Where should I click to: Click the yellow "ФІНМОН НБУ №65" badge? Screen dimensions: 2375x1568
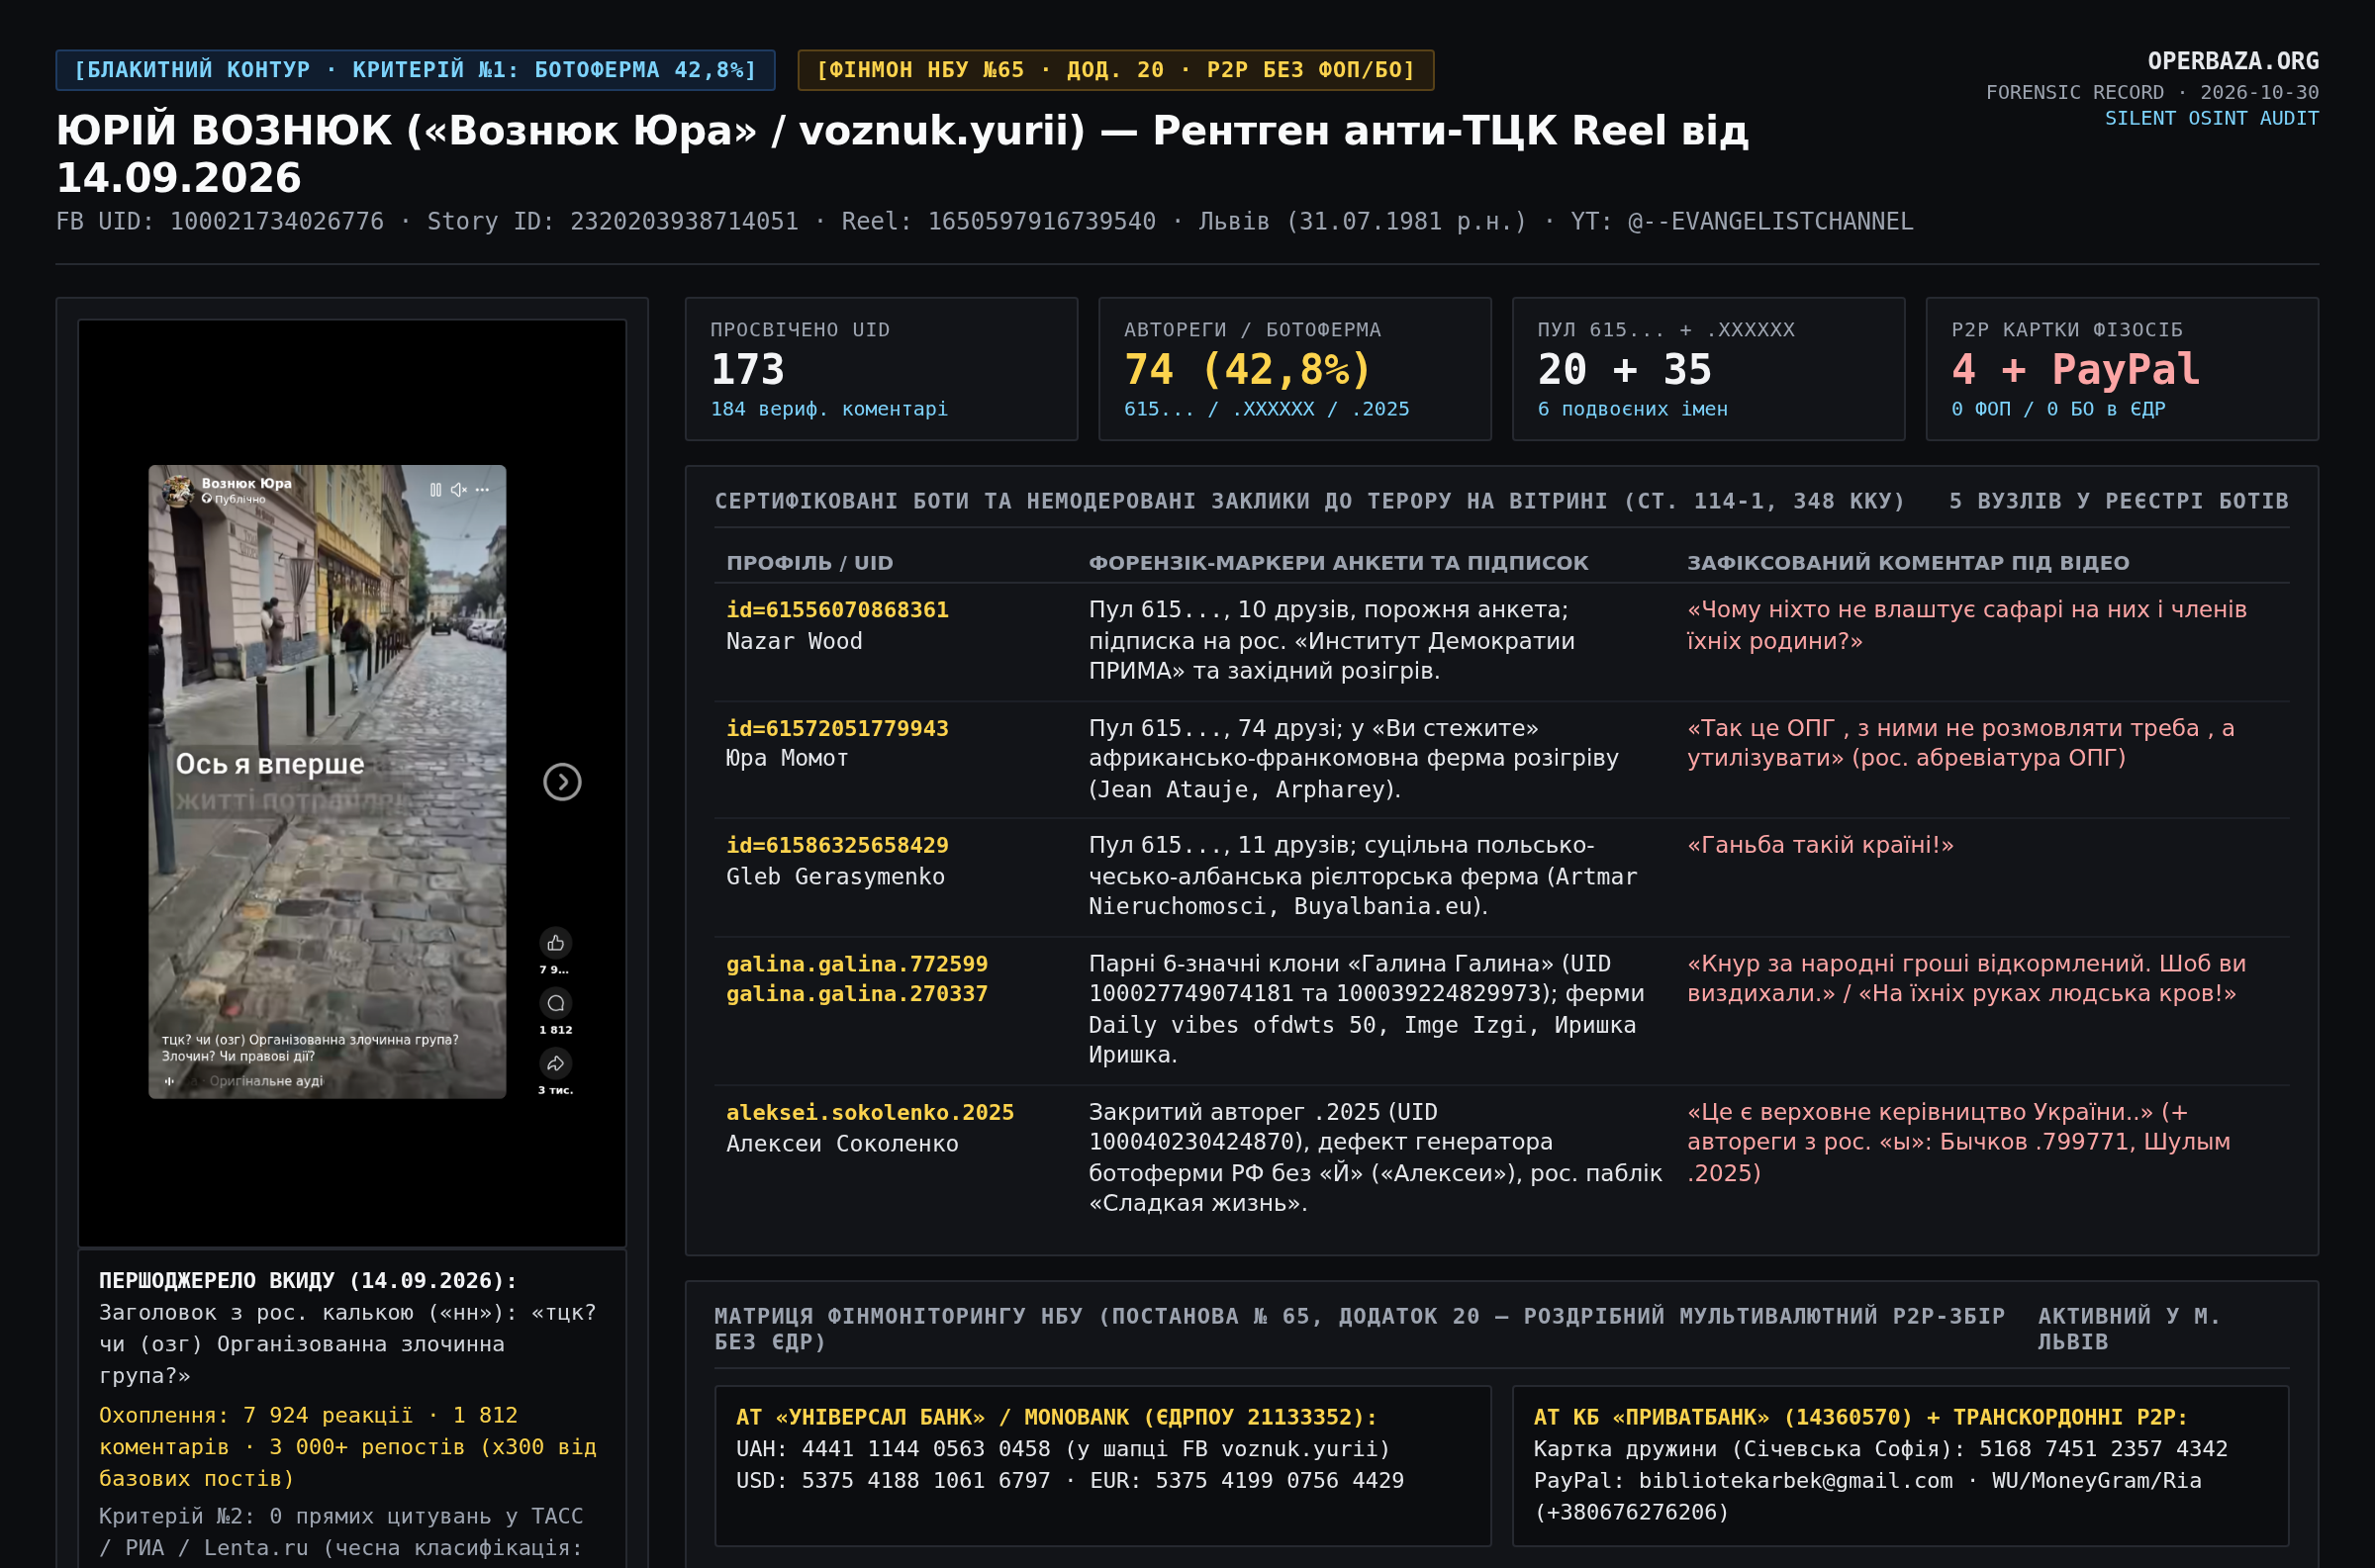pyautogui.click(x=1115, y=70)
